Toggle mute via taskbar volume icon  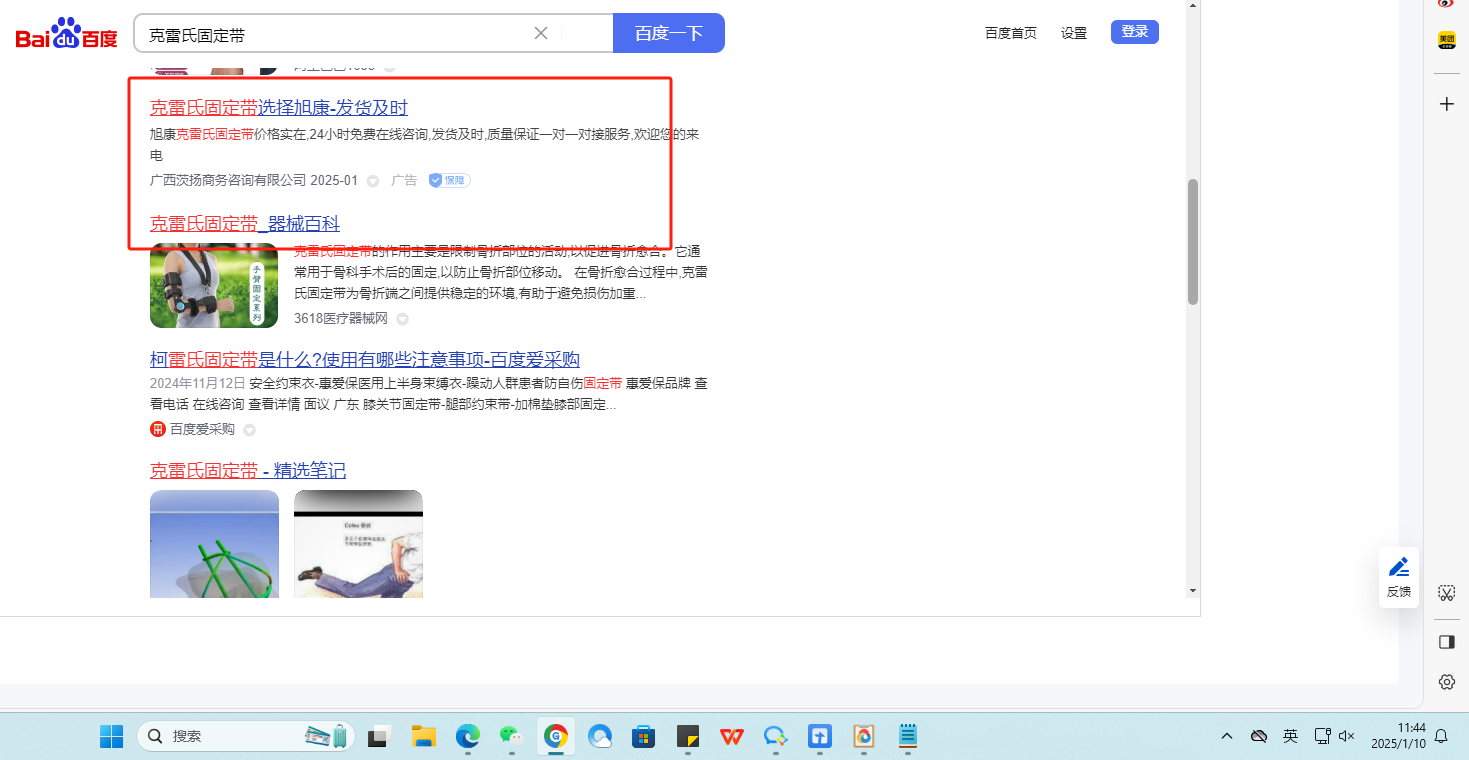coord(1347,736)
